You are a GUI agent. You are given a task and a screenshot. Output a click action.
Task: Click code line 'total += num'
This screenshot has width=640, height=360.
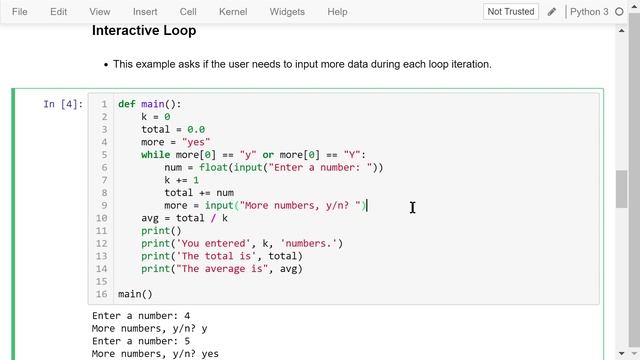(x=199, y=193)
